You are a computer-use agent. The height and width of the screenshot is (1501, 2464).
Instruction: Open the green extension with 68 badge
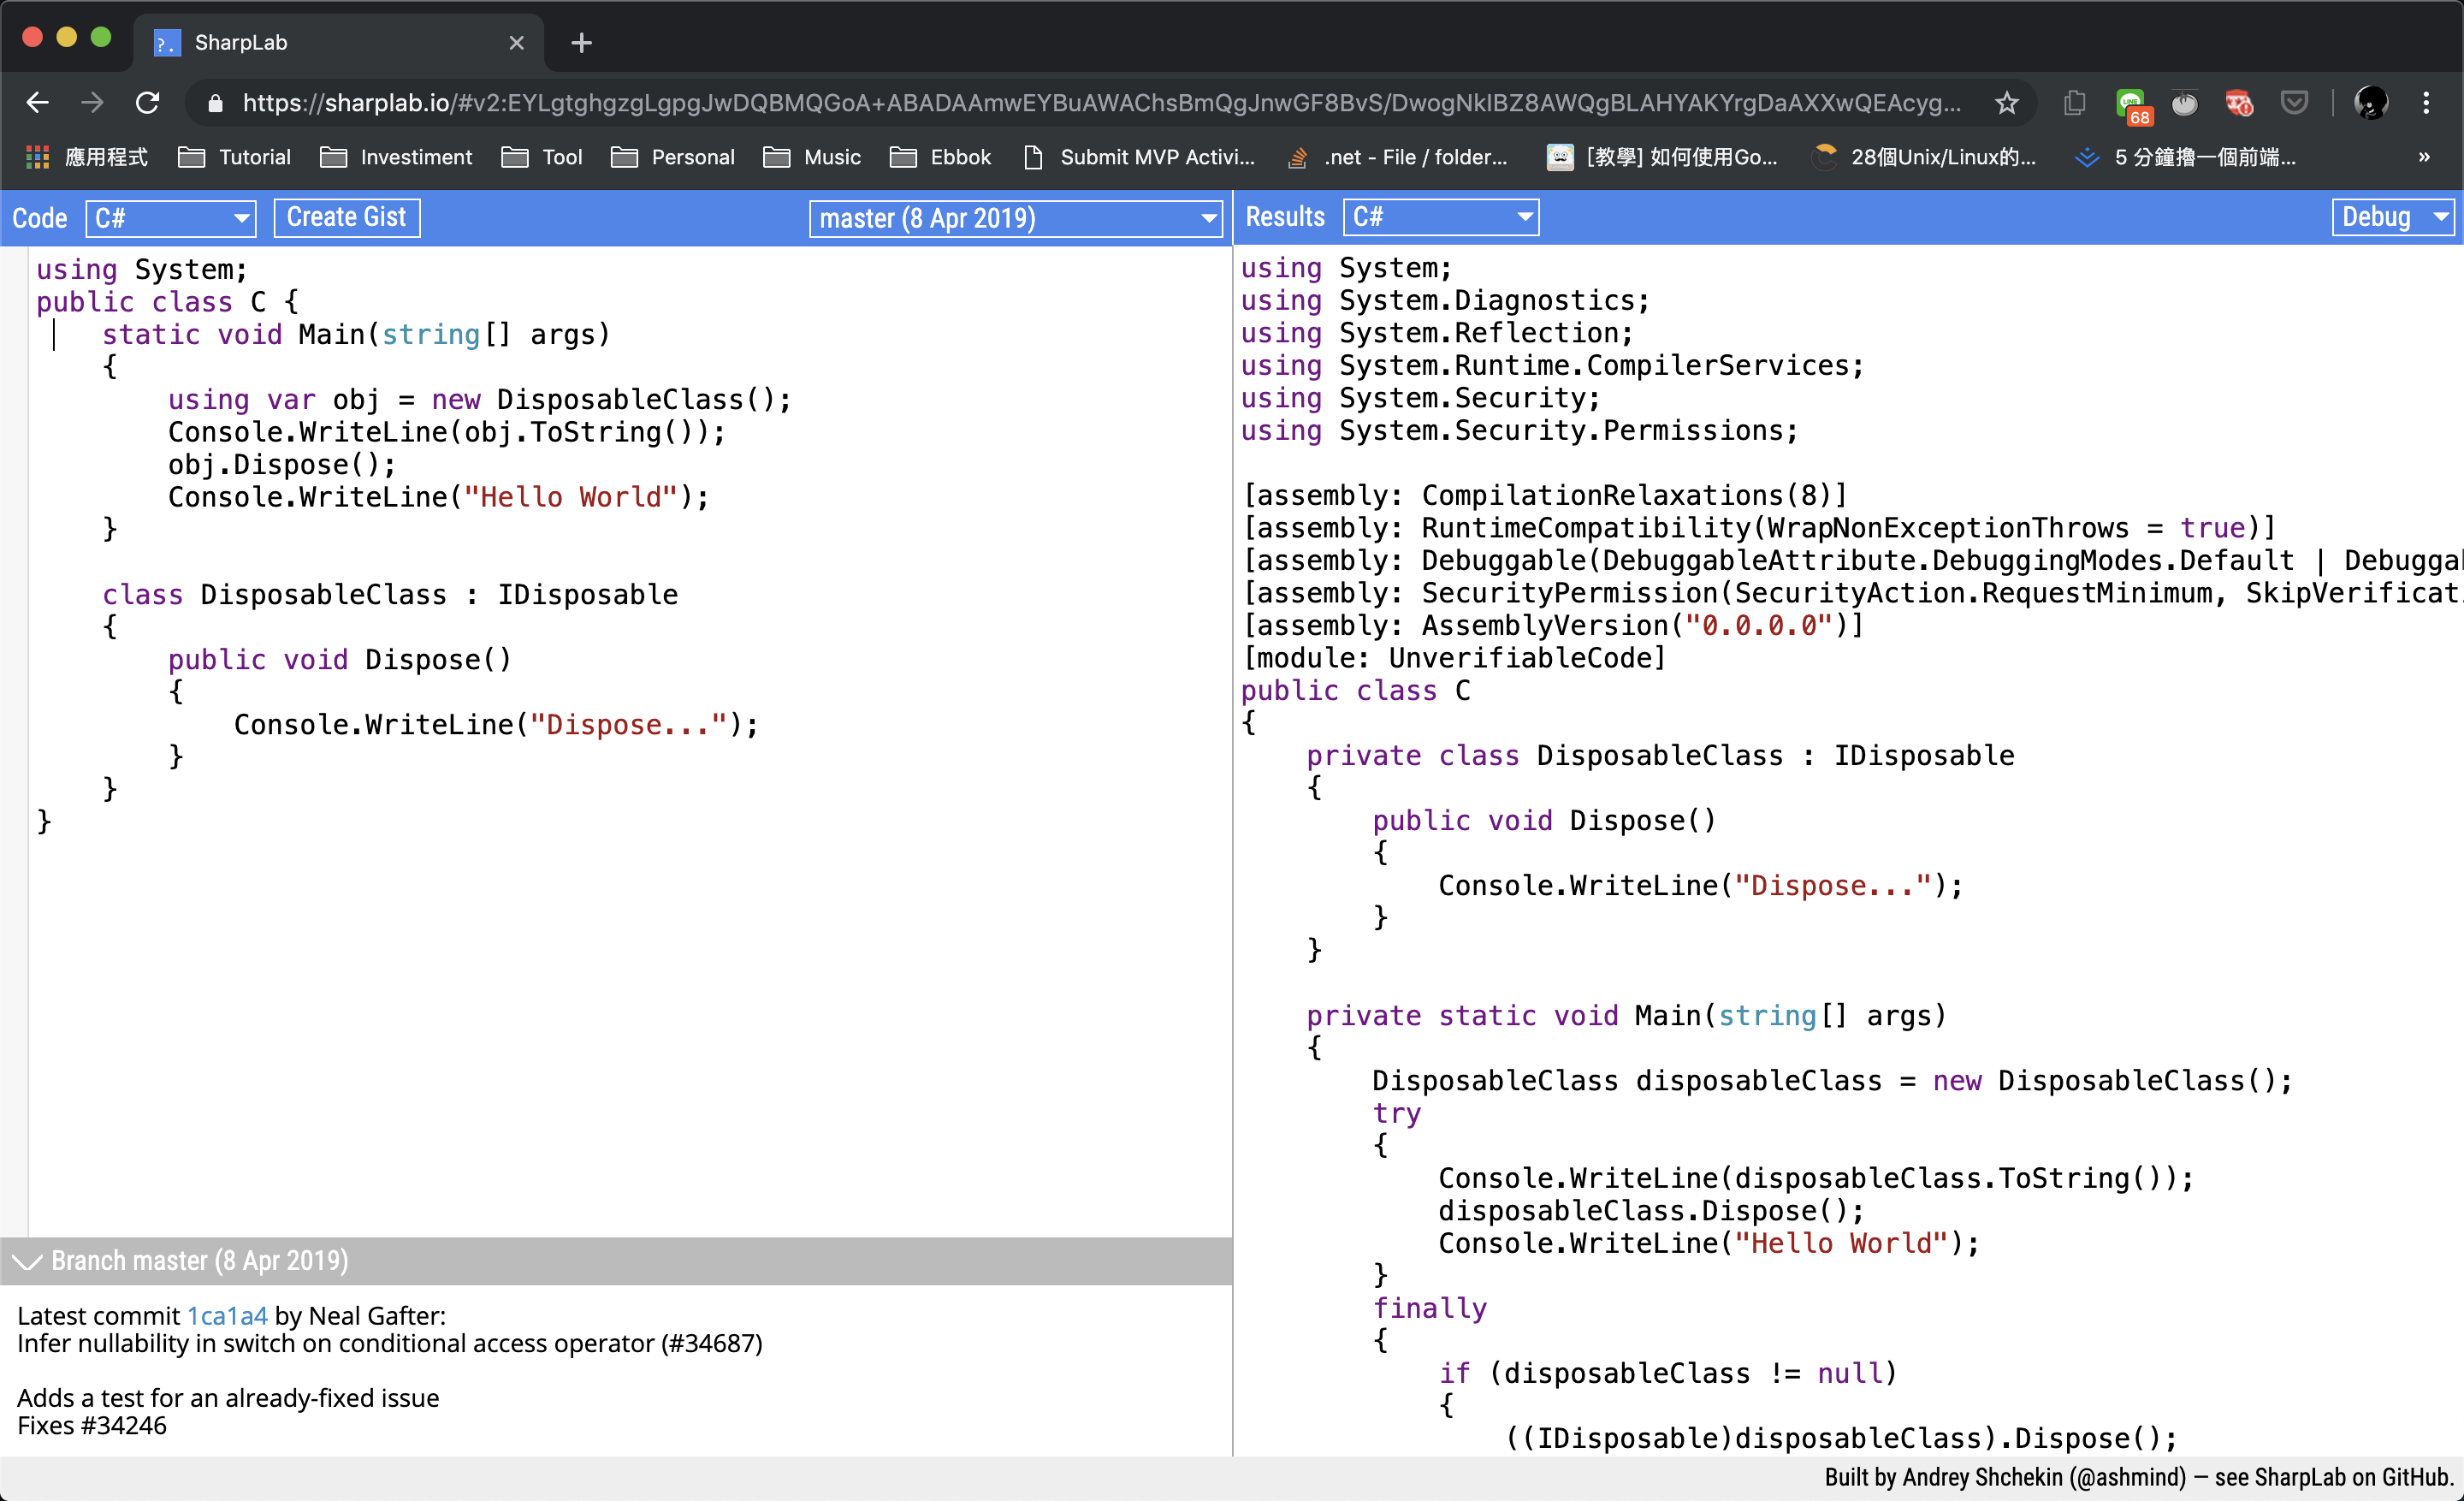click(2132, 104)
